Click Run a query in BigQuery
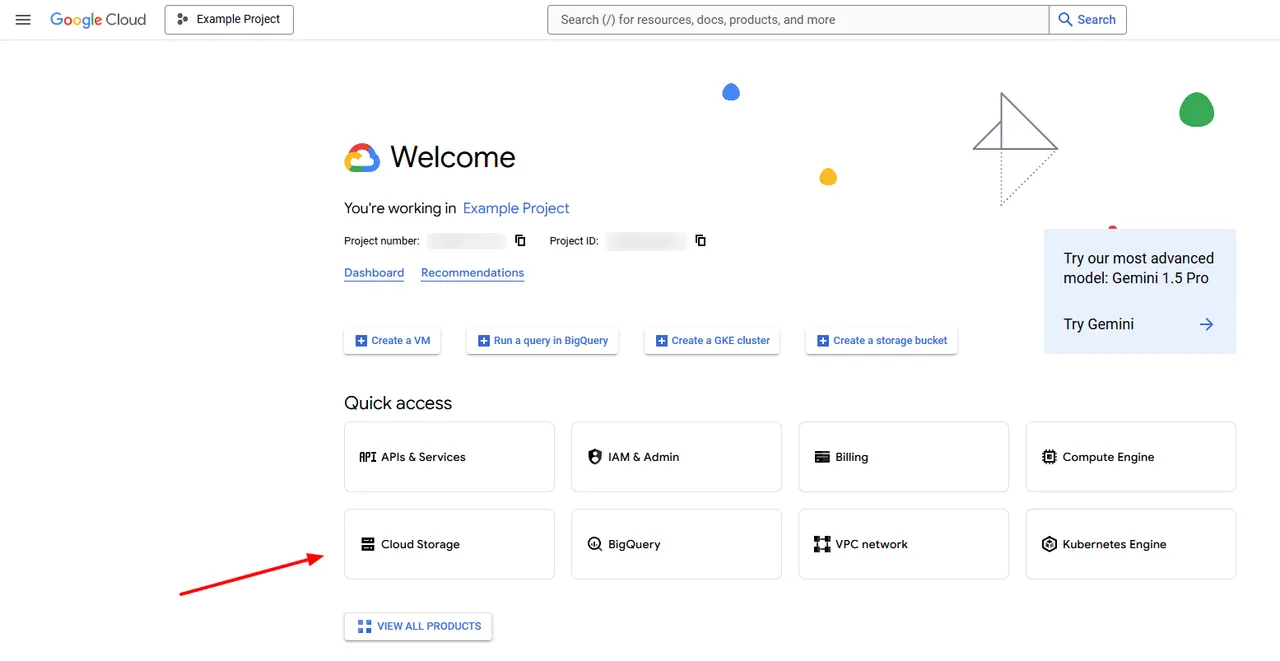 543,341
